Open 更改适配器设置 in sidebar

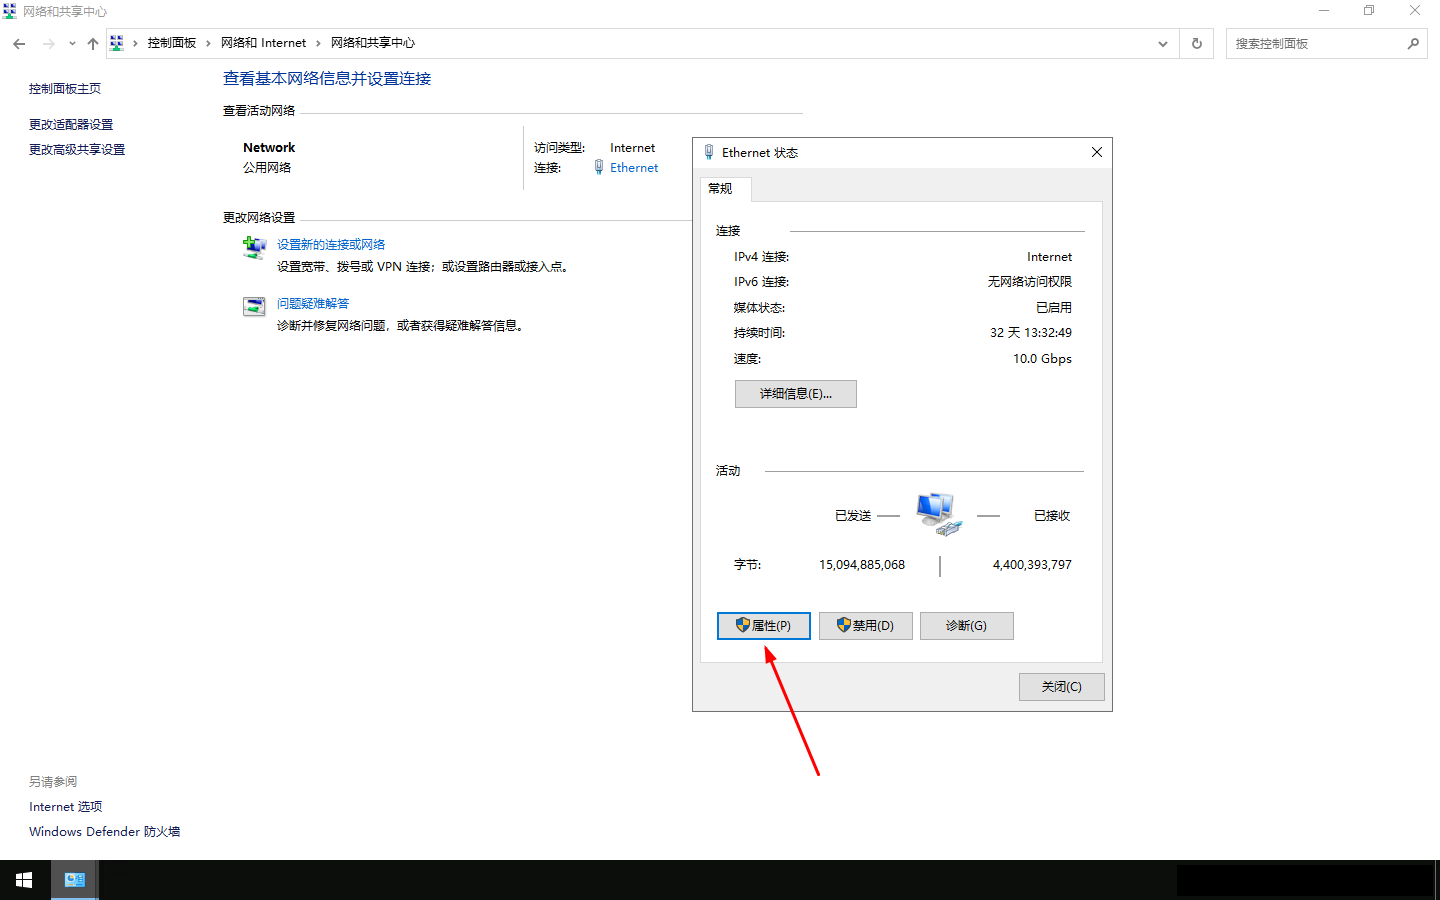(71, 125)
